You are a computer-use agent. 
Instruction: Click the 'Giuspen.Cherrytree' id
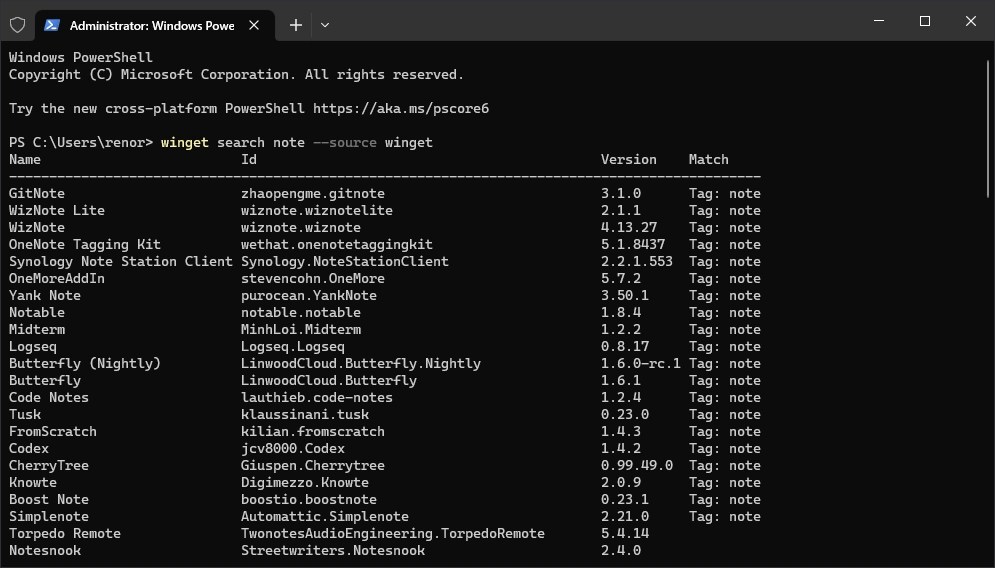313,466
